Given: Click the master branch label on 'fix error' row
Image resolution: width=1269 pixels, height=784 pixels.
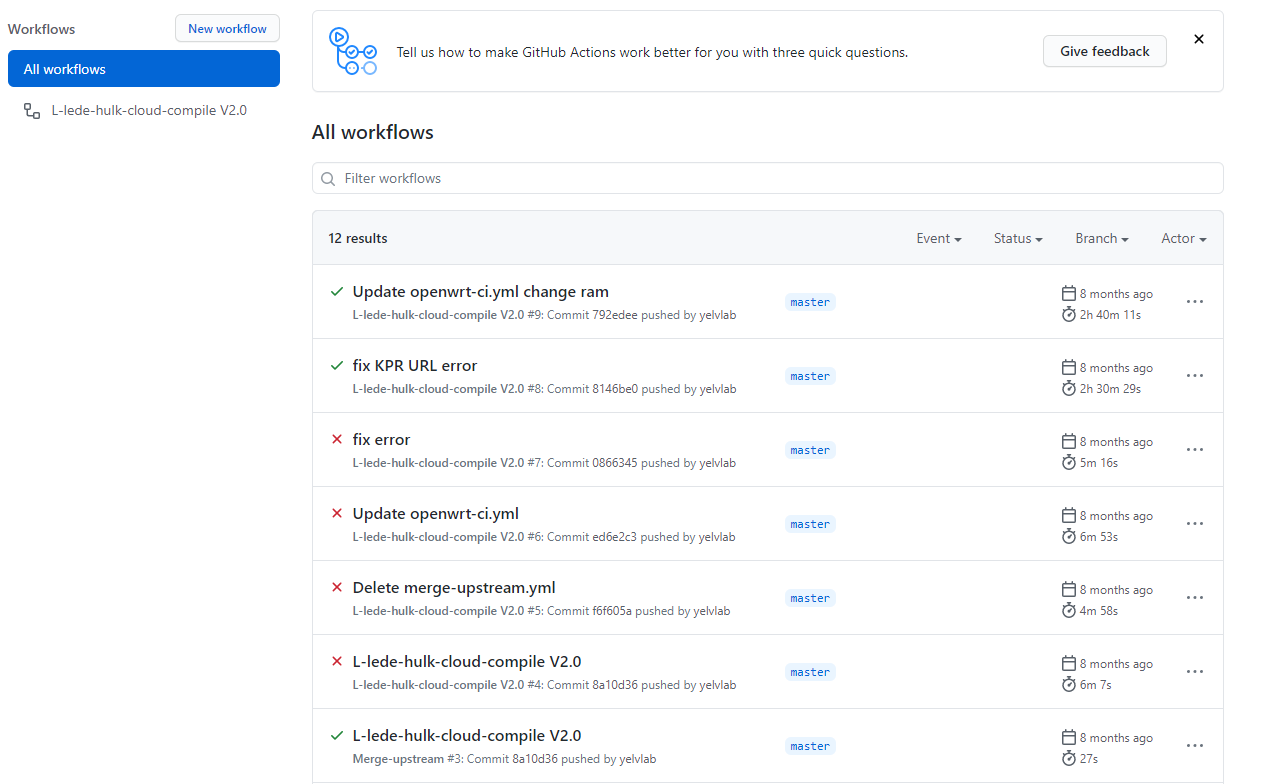Looking at the screenshot, I should coord(810,450).
